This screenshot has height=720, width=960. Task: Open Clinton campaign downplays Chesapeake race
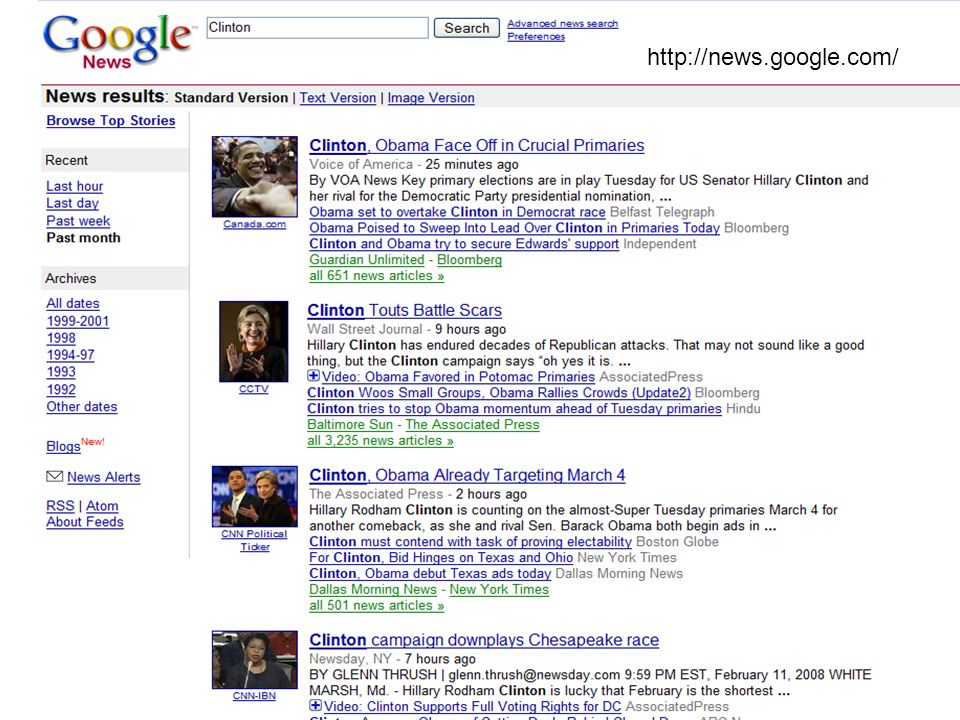(x=484, y=640)
